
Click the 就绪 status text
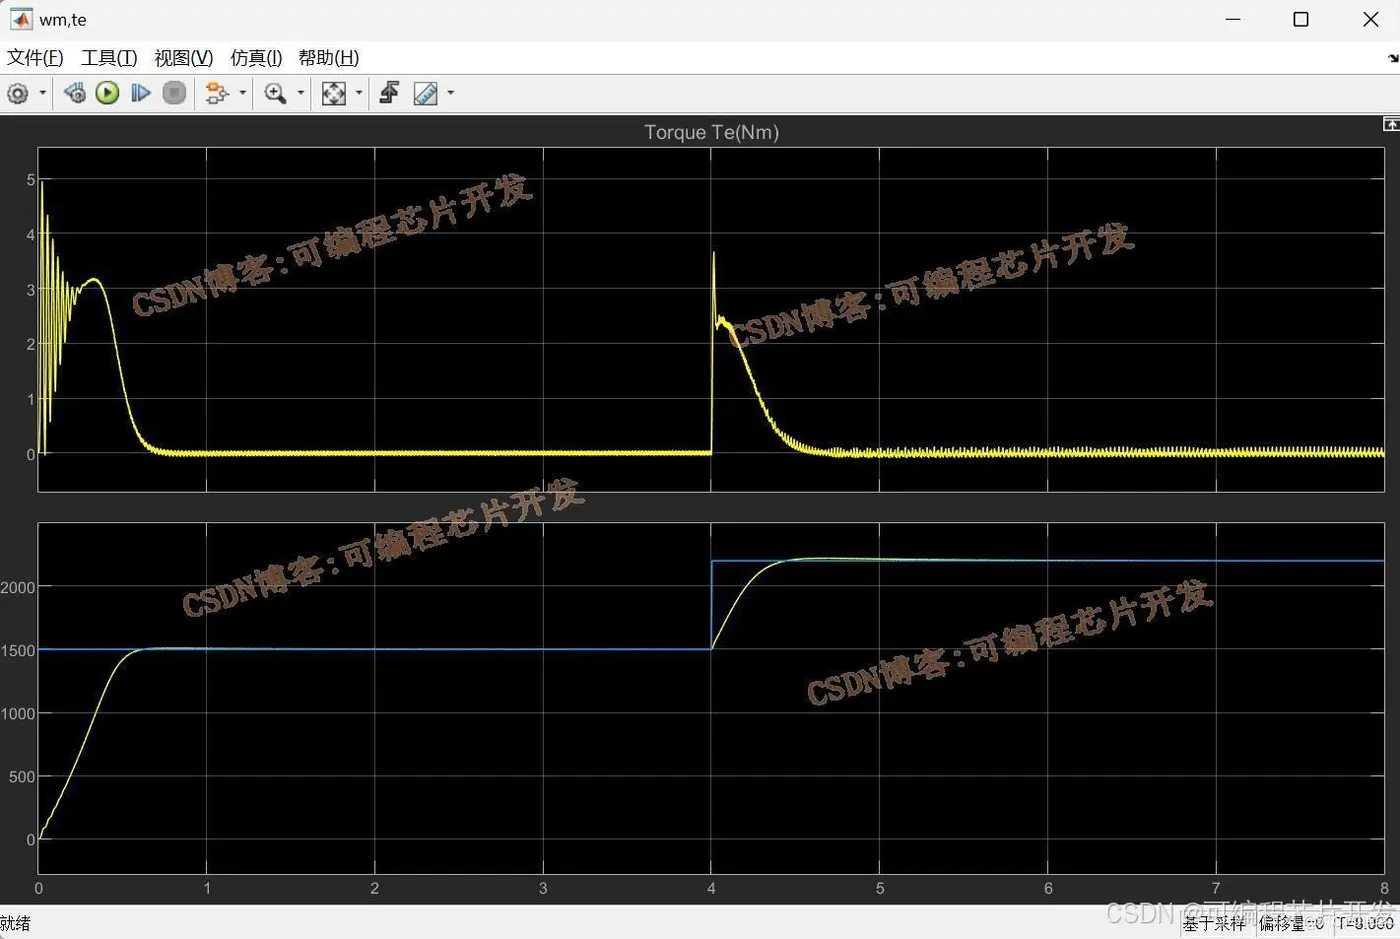pos(15,923)
